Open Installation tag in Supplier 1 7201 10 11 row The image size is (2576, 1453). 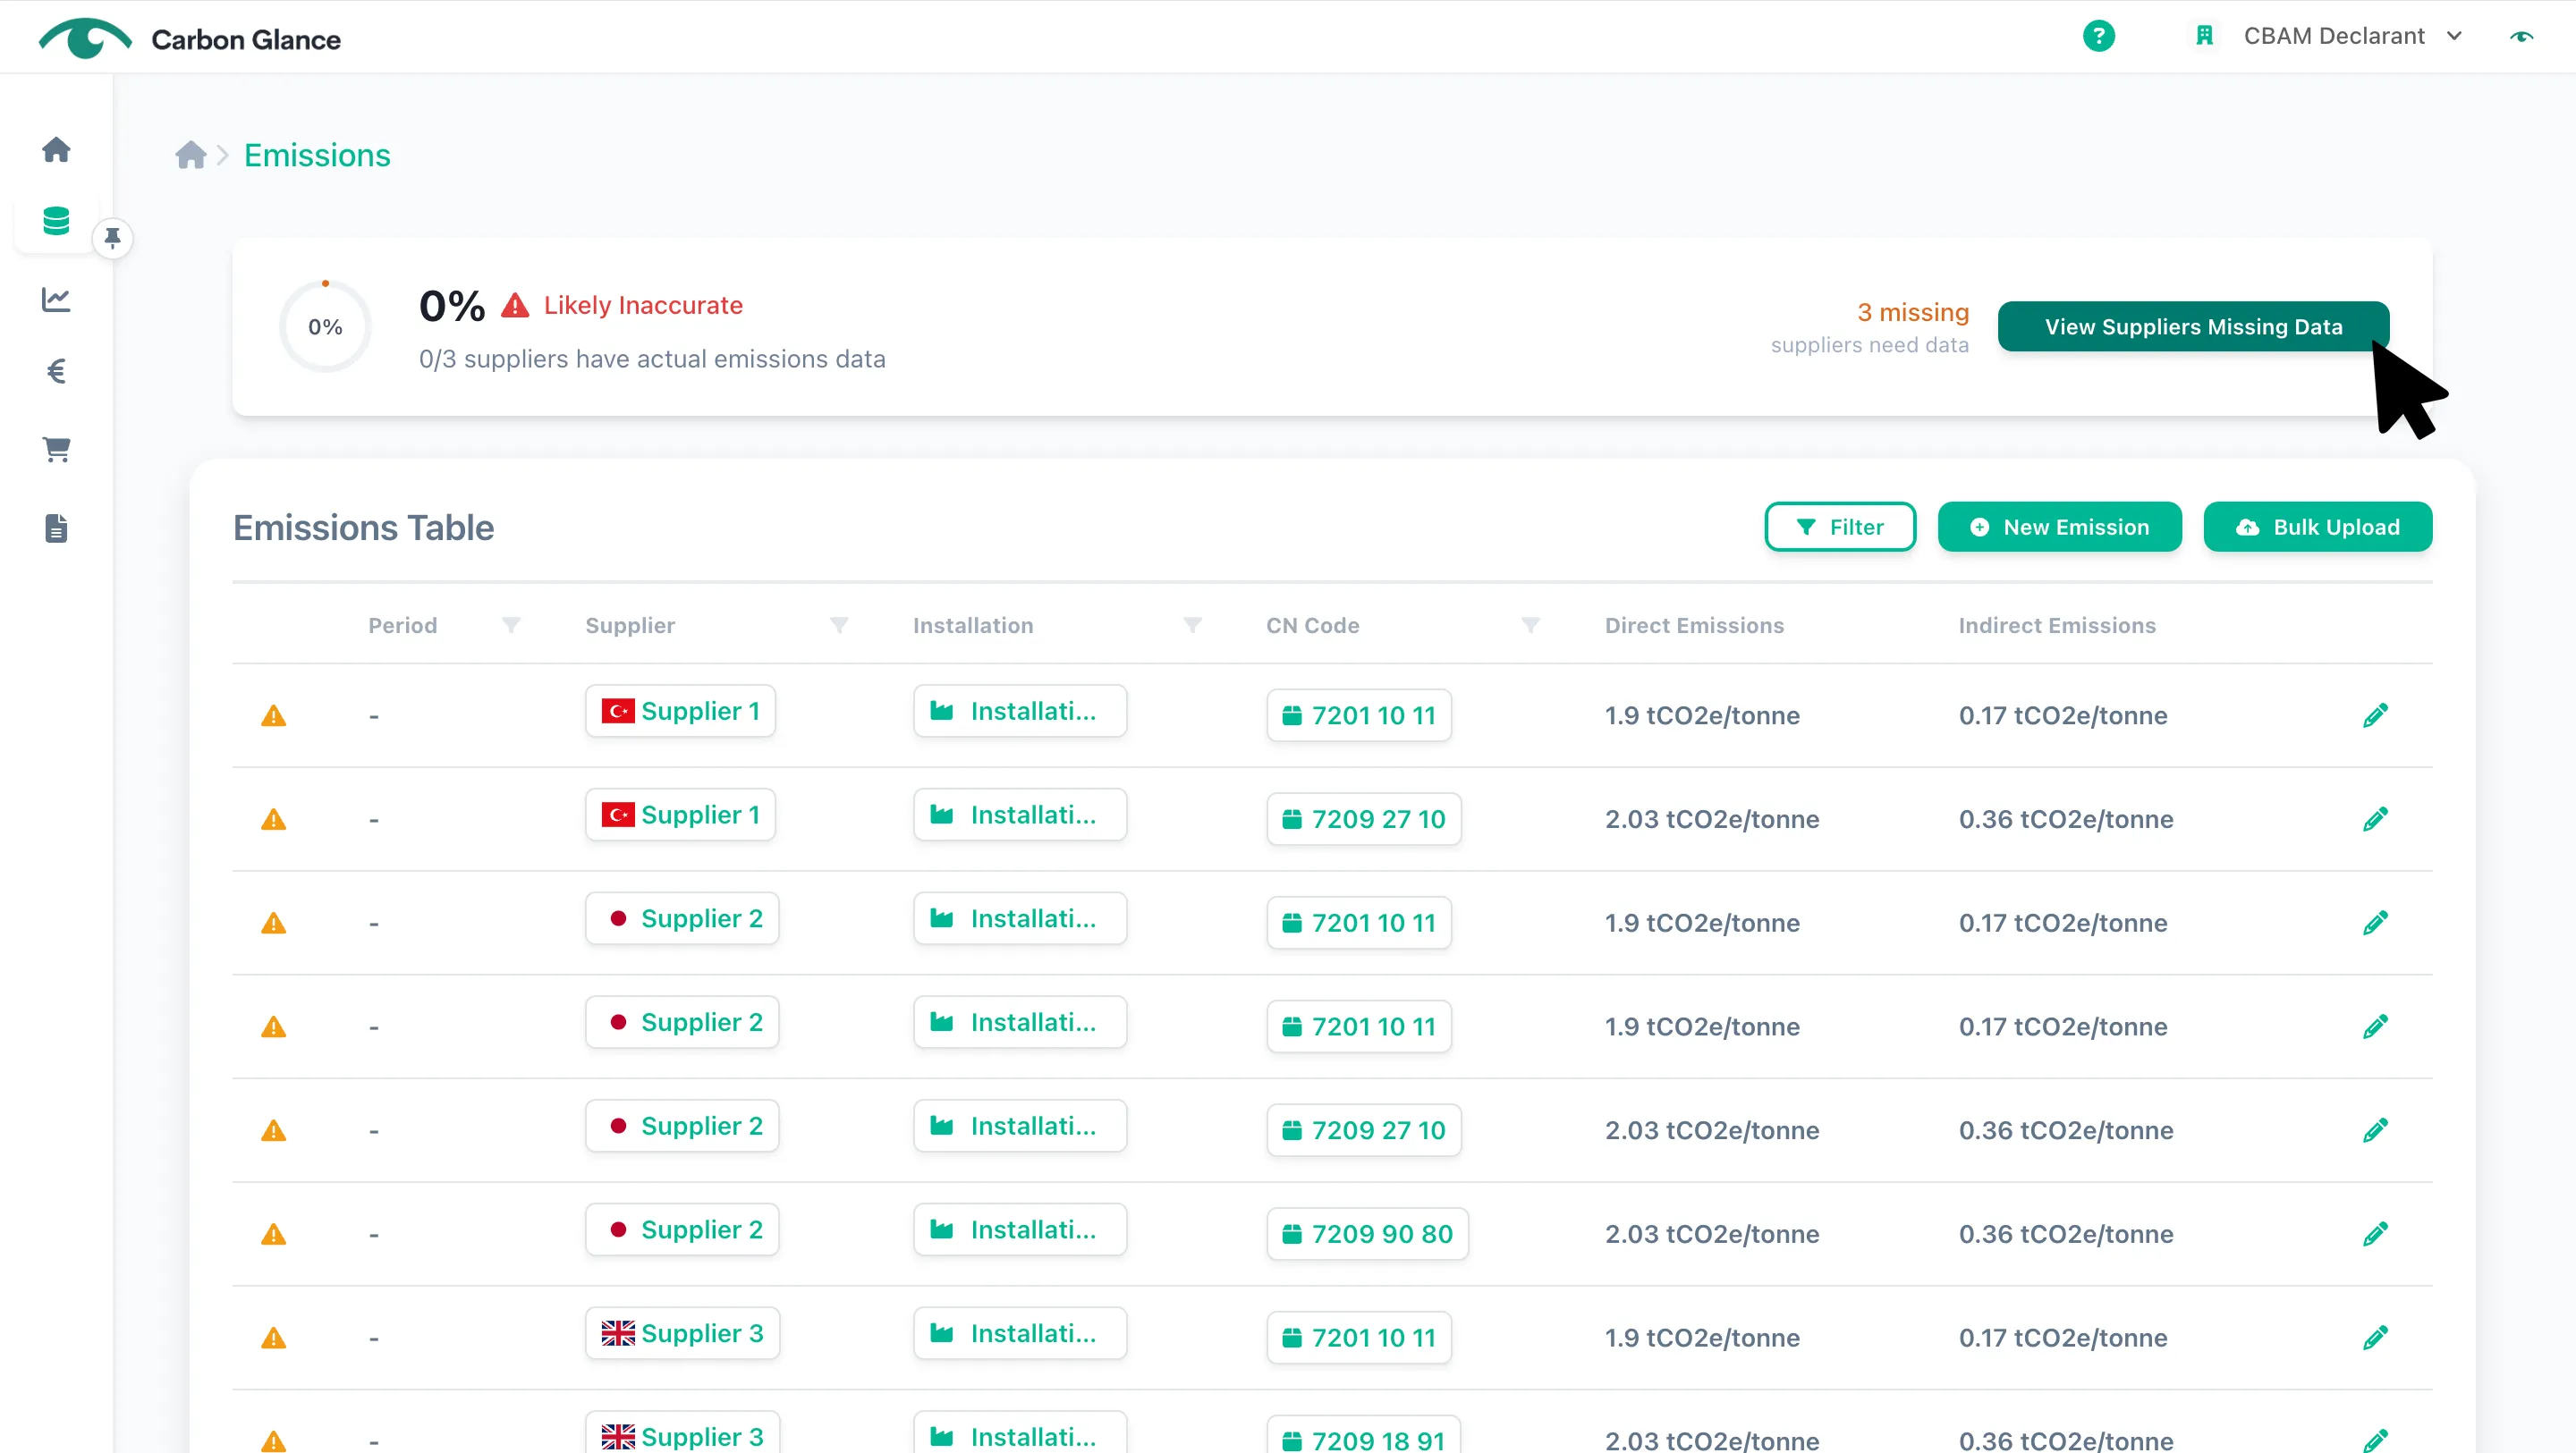[x=1020, y=711]
